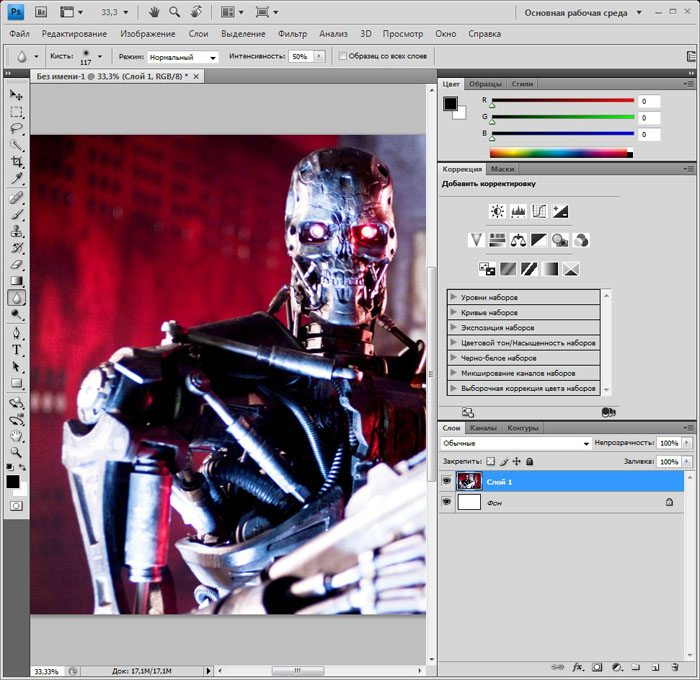
Task: Open the Фильтр menu
Action: point(292,34)
